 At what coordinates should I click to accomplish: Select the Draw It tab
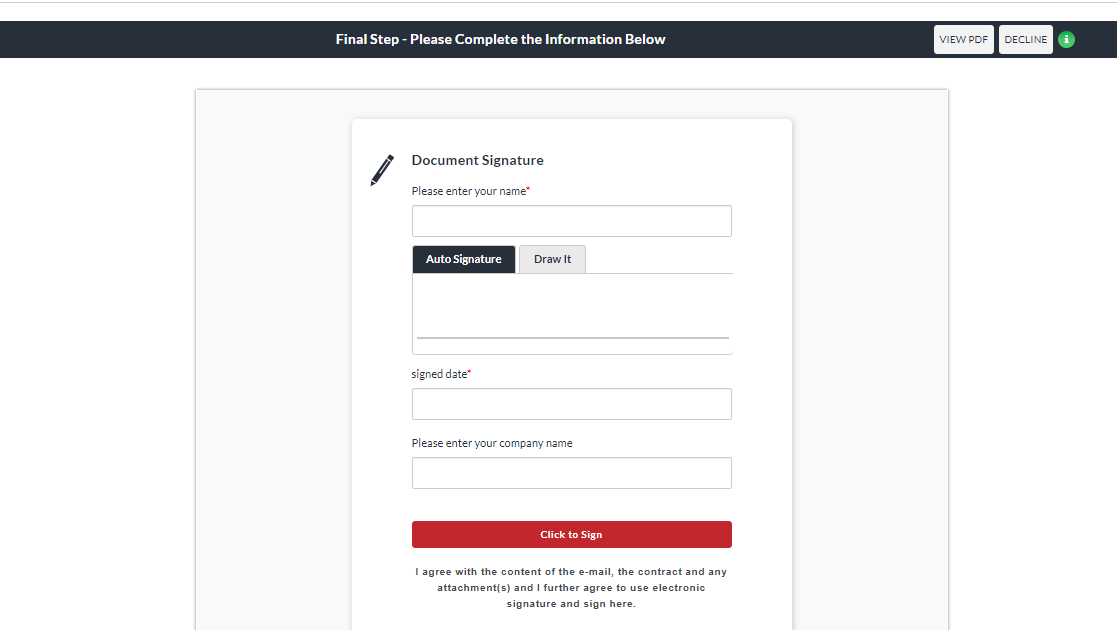click(x=552, y=259)
